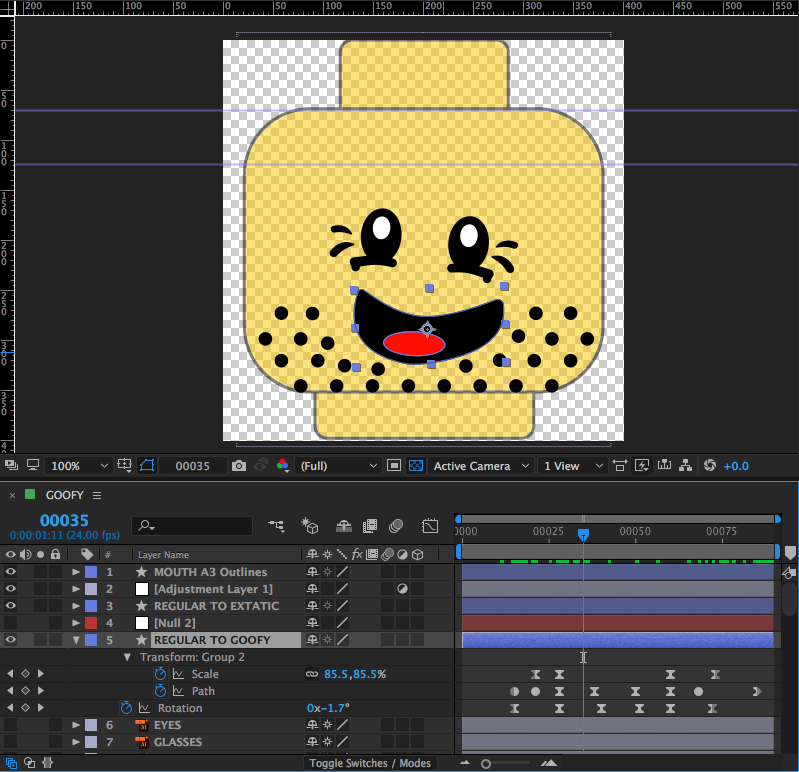Click the Scale stopwatch icon

(160, 674)
